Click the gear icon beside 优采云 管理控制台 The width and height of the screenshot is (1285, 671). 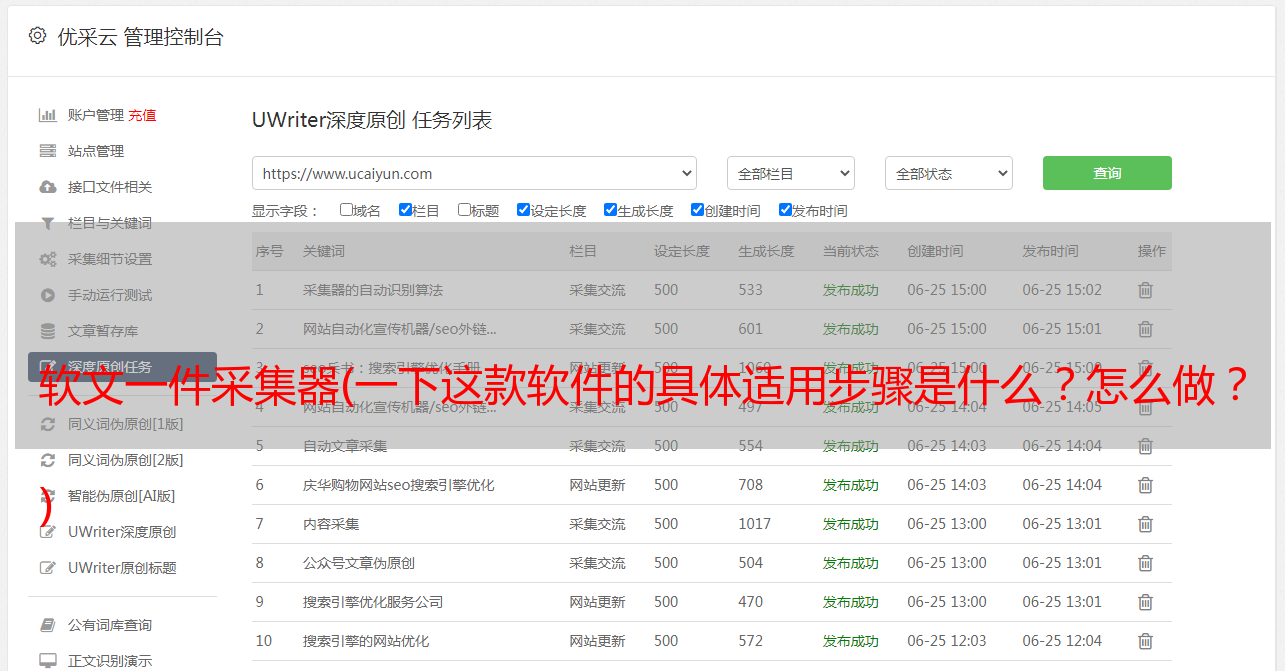click(x=37, y=36)
